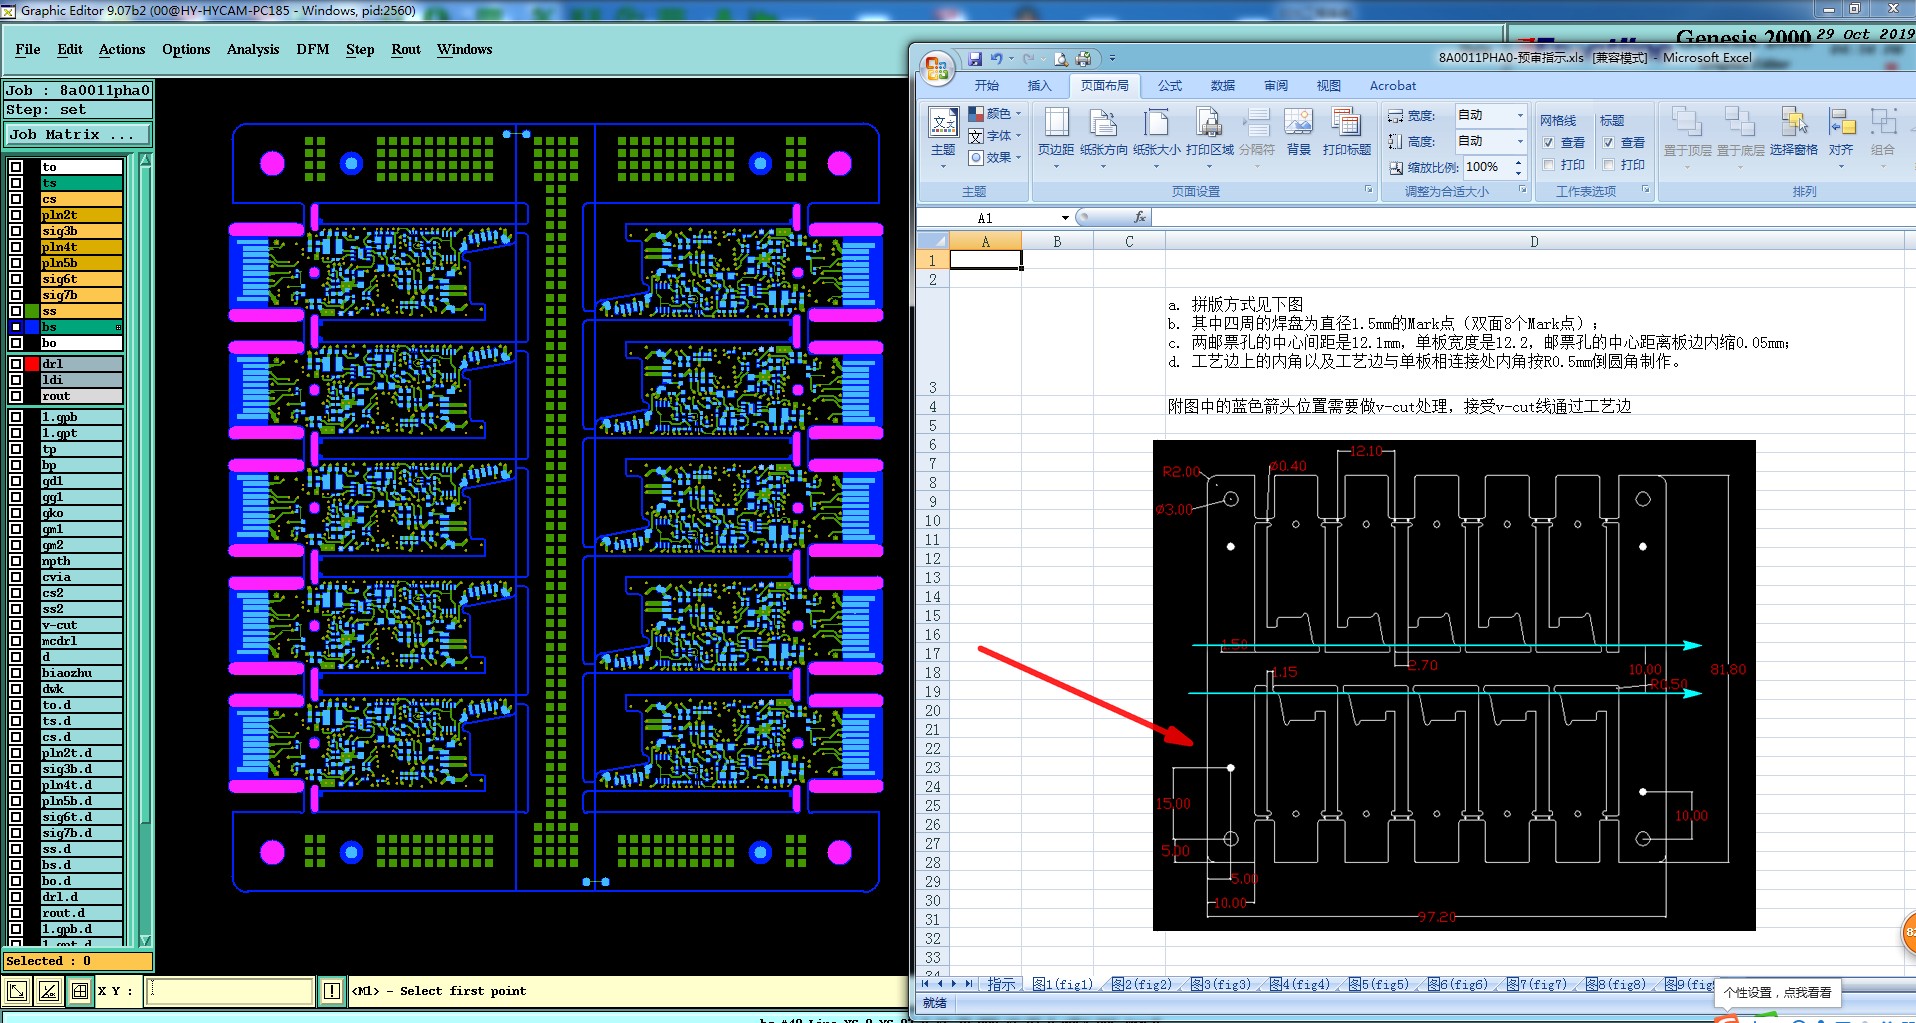Go to first sheet tab using navigation arrow
1916x1023 pixels.
tap(925, 984)
